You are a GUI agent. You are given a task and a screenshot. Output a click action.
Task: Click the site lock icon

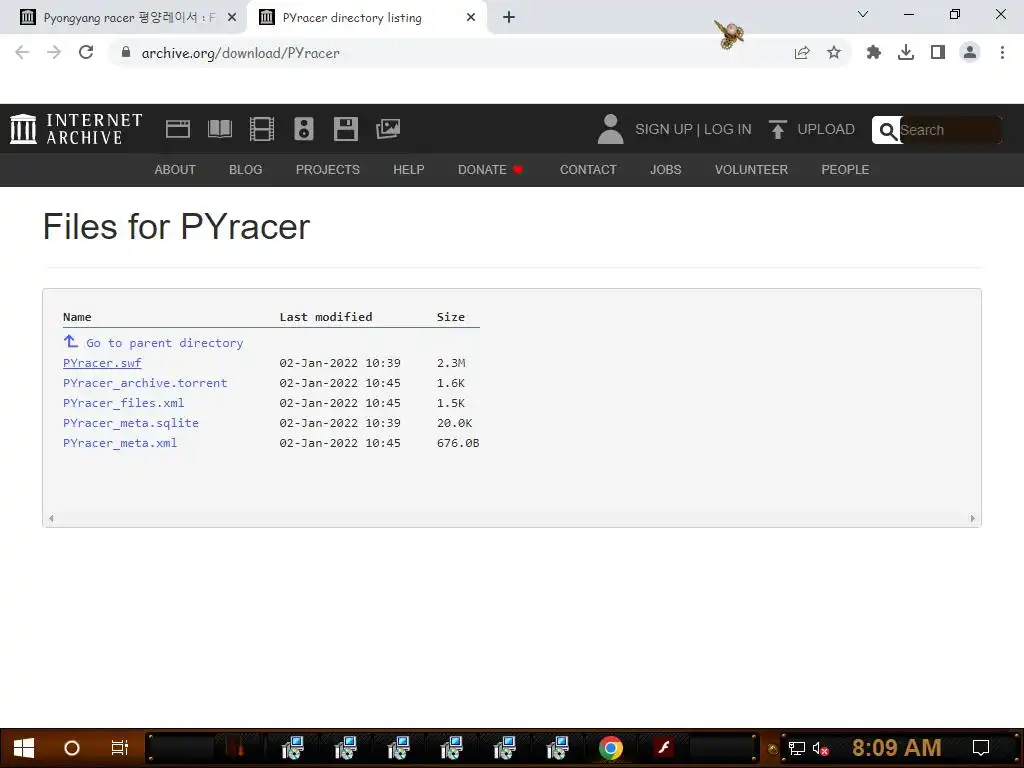[x=126, y=52]
